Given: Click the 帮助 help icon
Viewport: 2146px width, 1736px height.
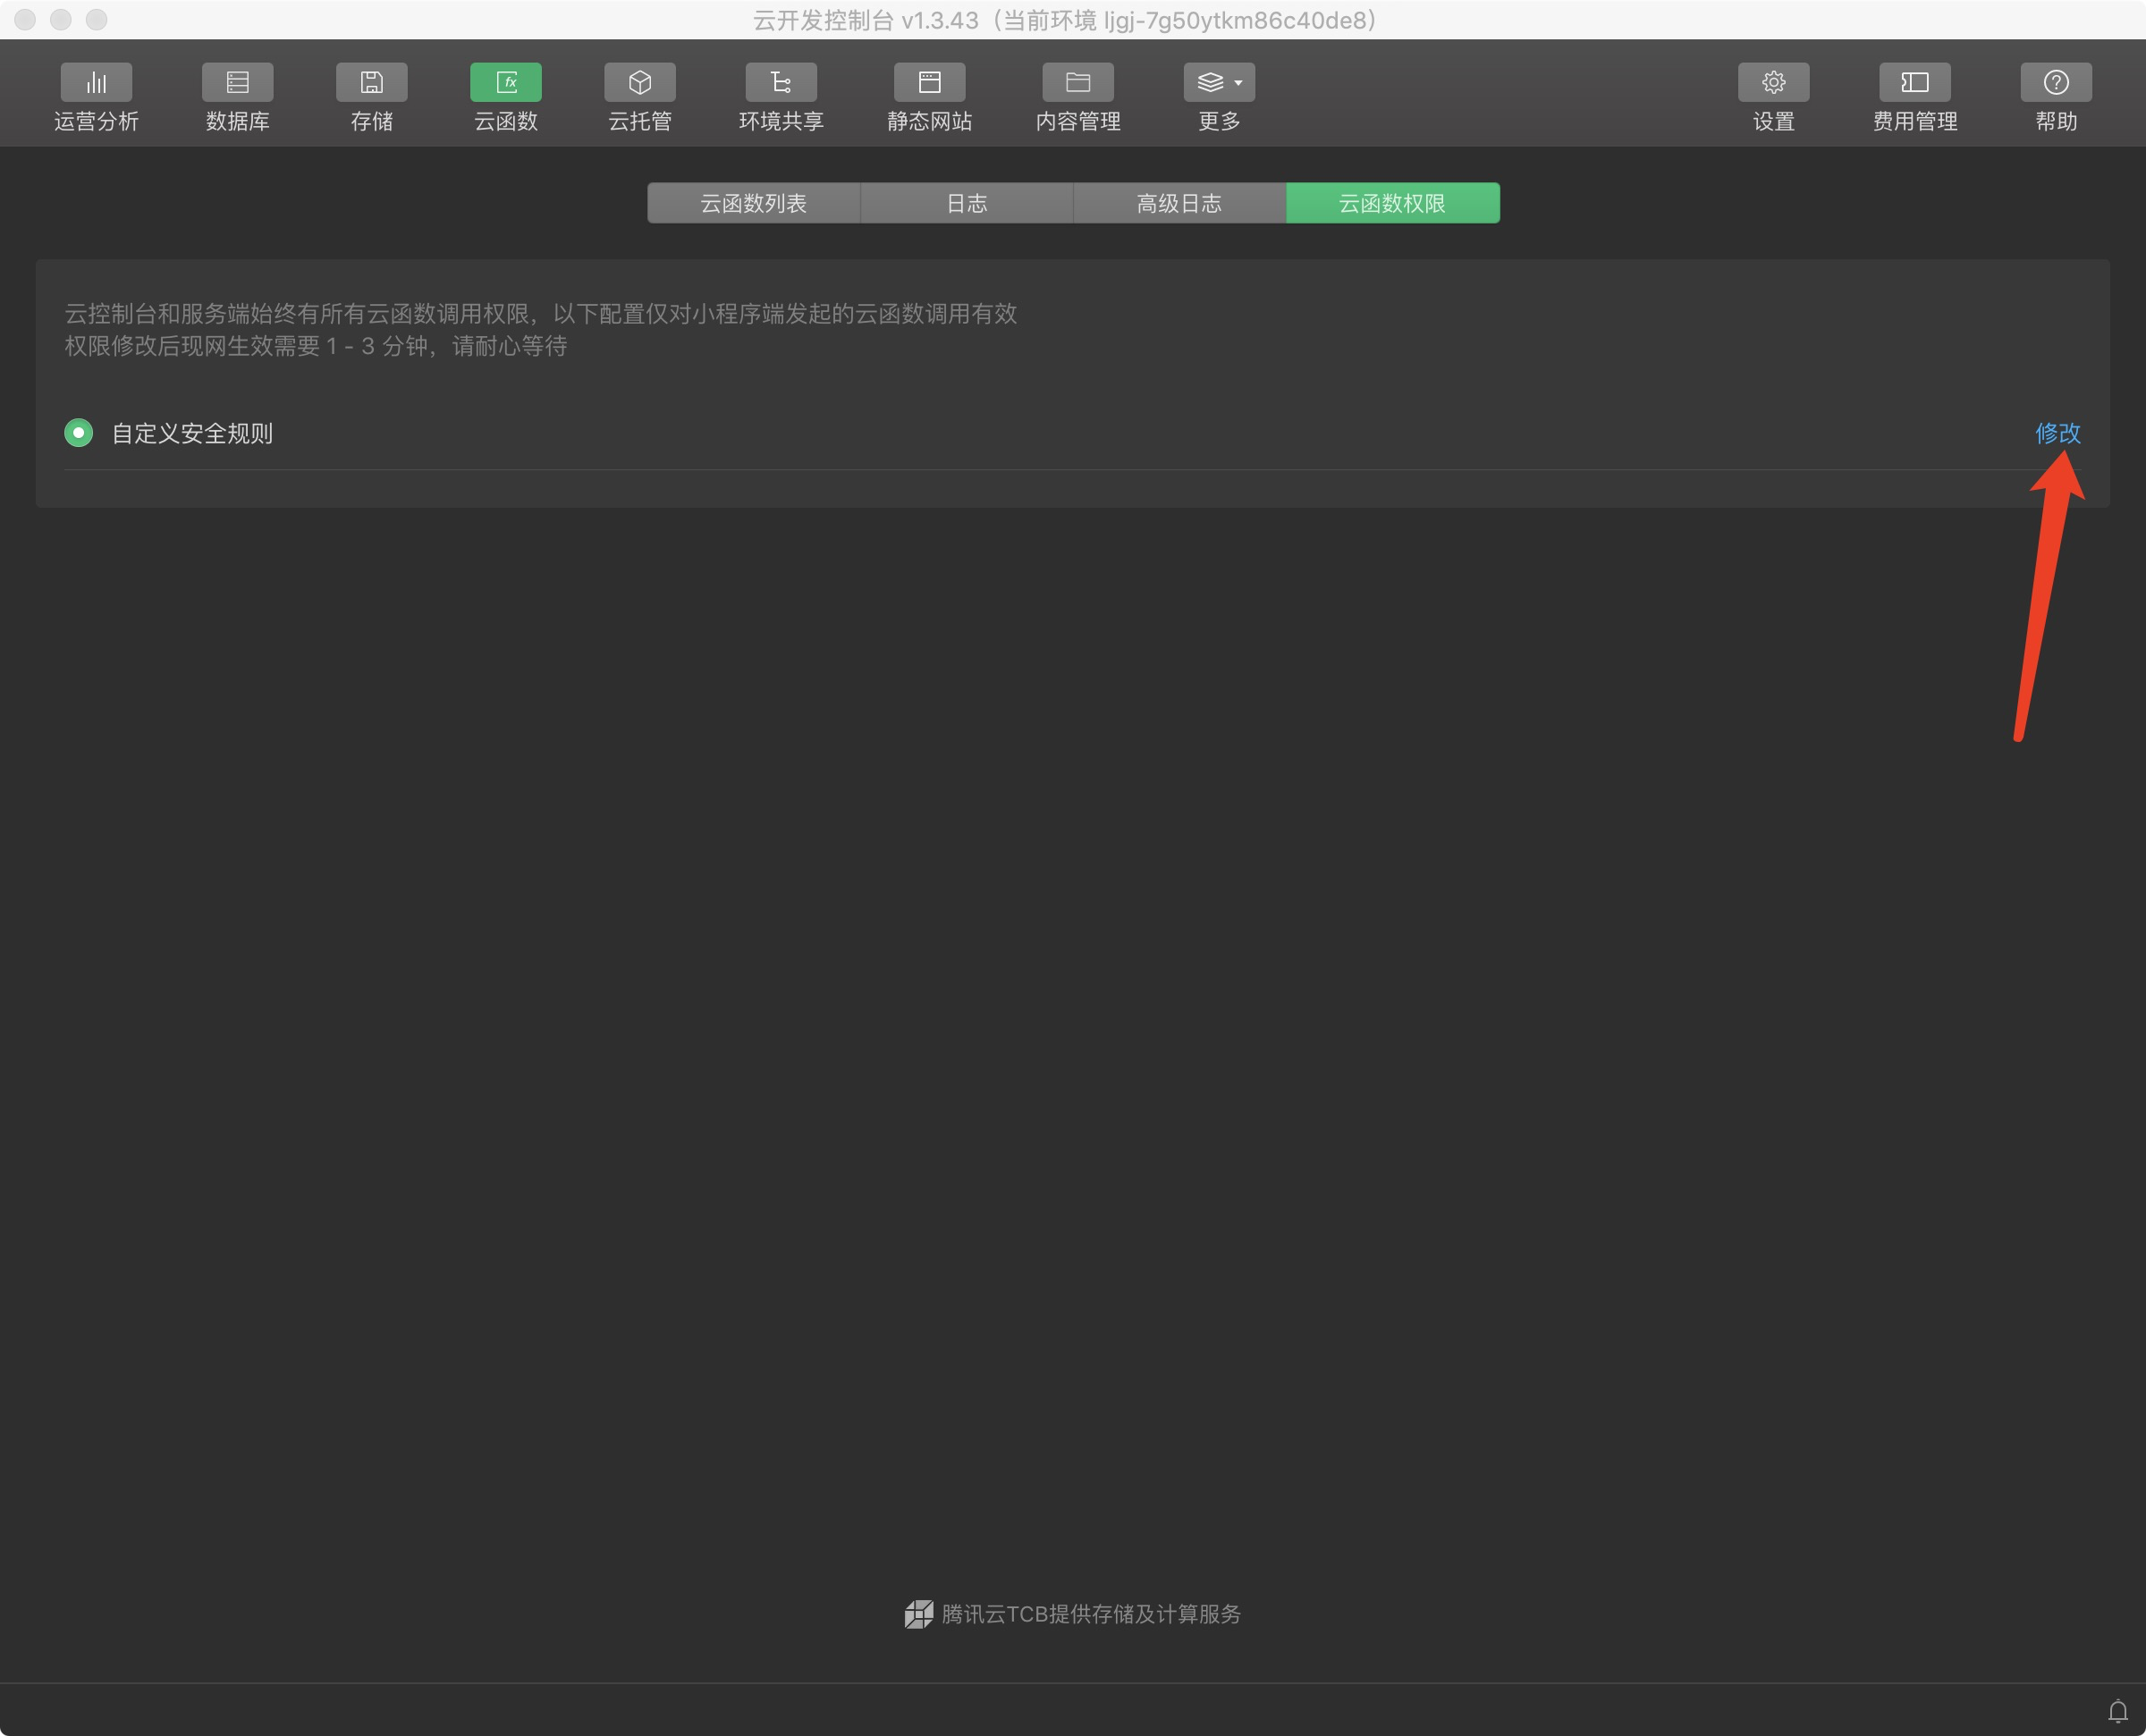Looking at the screenshot, I should pos(2056,83).
